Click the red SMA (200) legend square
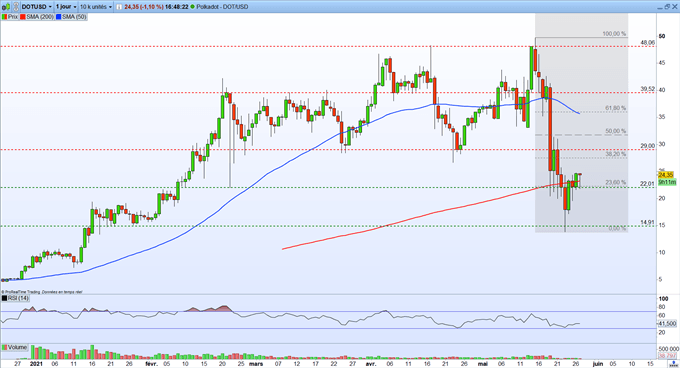680x368 pixels. 23,17
